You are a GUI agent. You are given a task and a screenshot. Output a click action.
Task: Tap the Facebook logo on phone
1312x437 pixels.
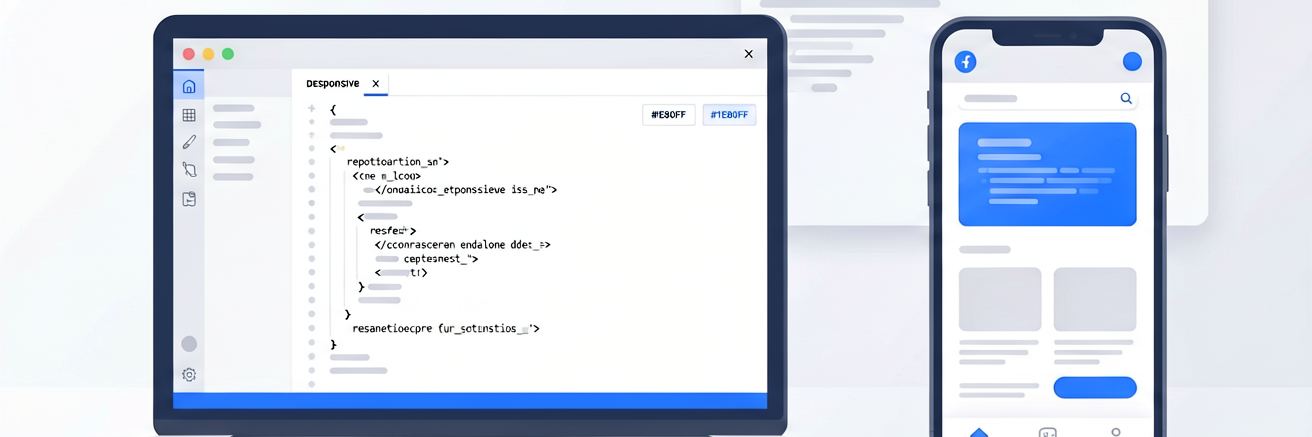coord(966,62)
